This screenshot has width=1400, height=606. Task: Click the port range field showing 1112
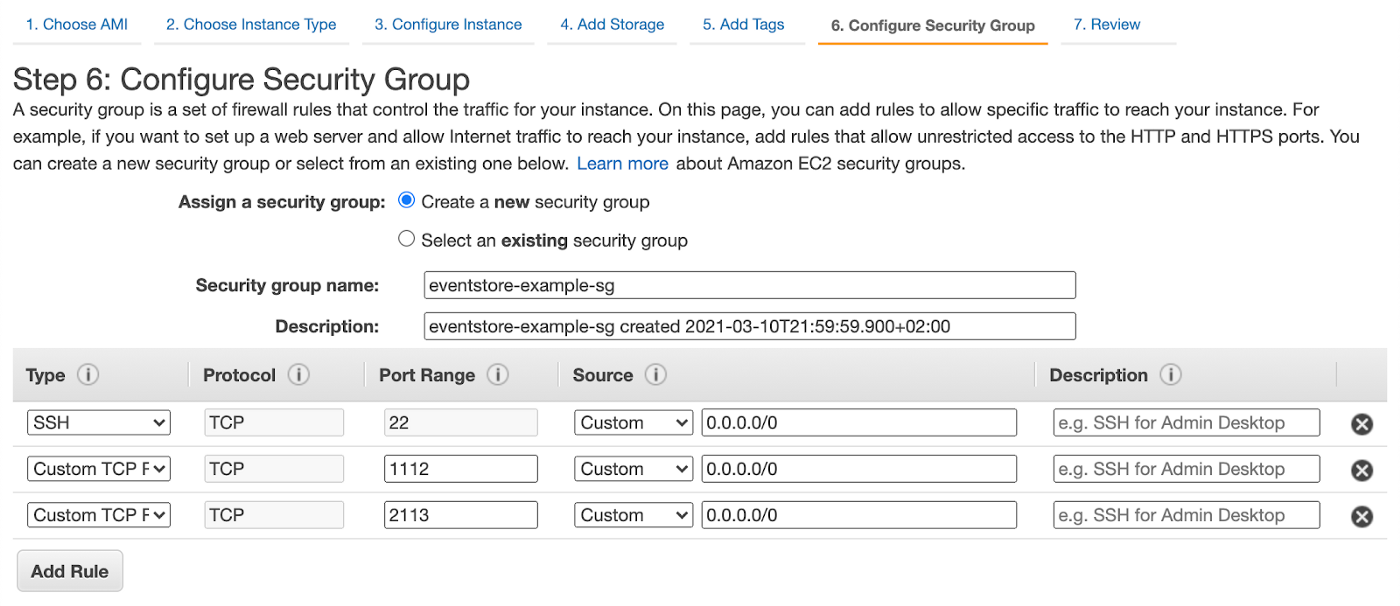[x=461, y=468]
